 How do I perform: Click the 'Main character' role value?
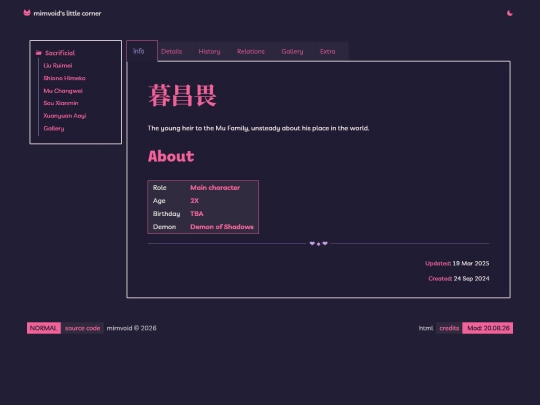pyautogui.click(x=215, y=188)
